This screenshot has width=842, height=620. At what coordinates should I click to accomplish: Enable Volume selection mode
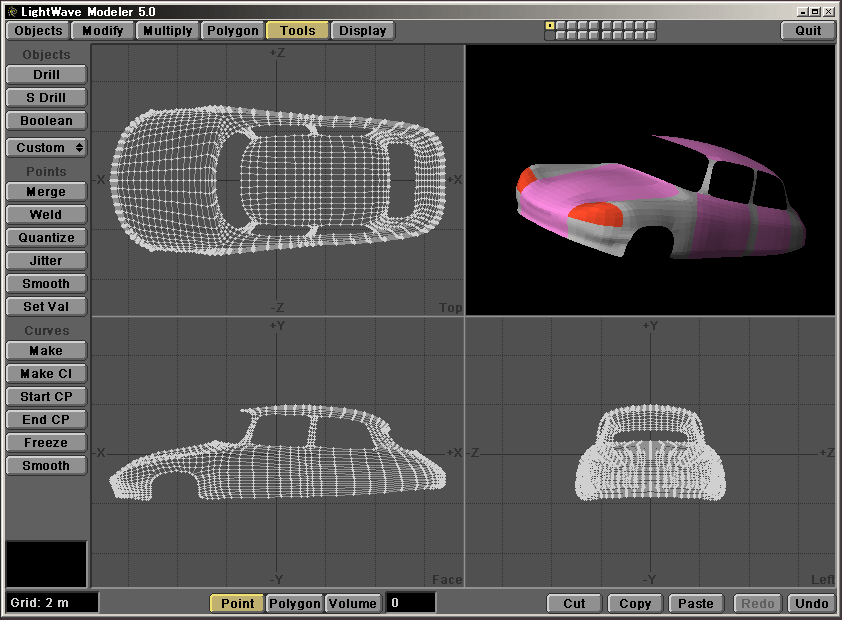pyautogui.click(x=353, y=603)
